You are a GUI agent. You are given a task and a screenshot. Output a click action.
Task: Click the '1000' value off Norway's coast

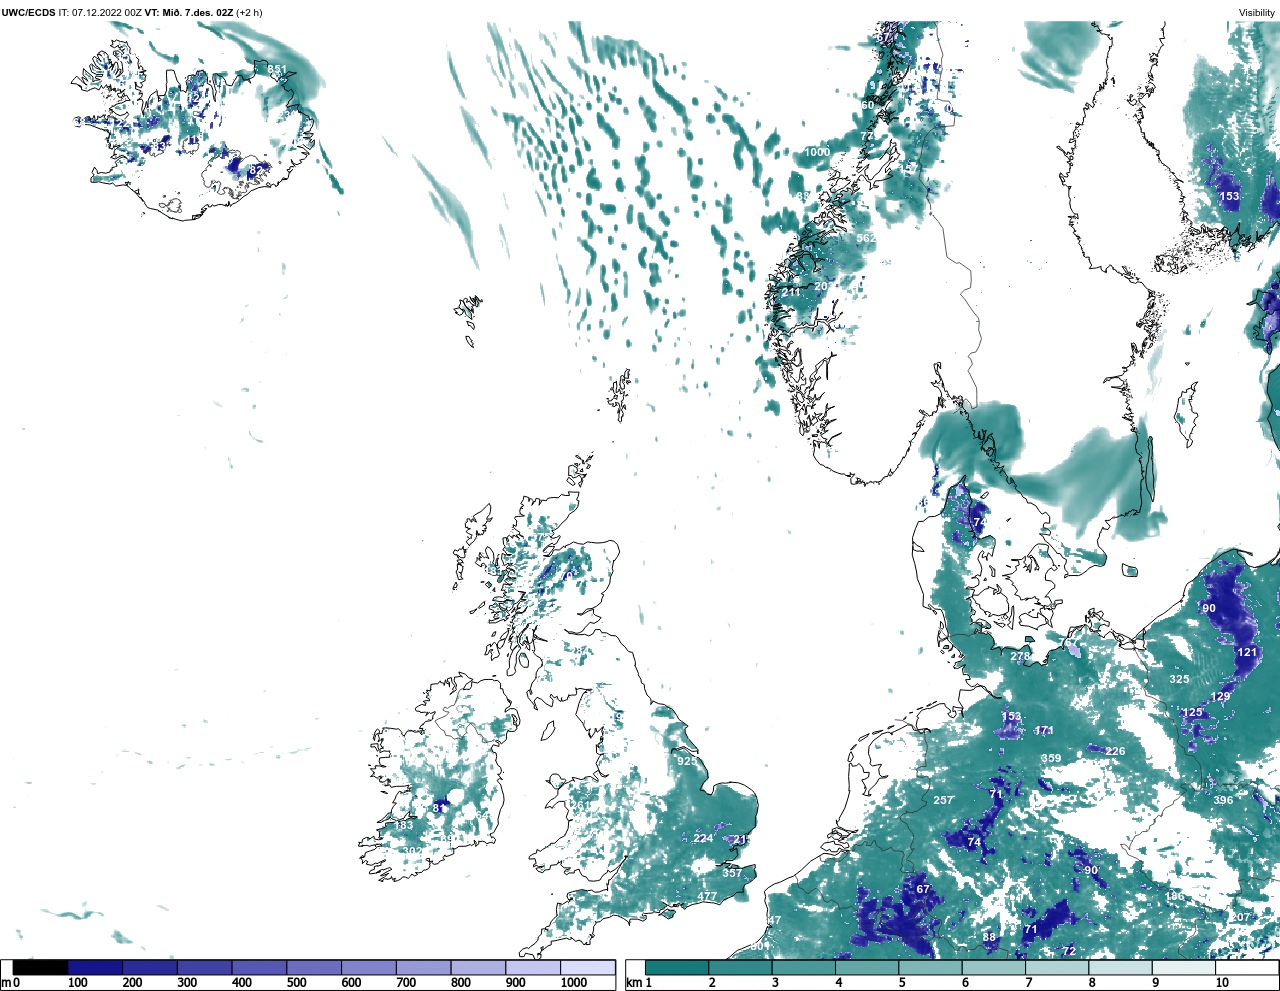pyautogui.click(x=817, y=152)
